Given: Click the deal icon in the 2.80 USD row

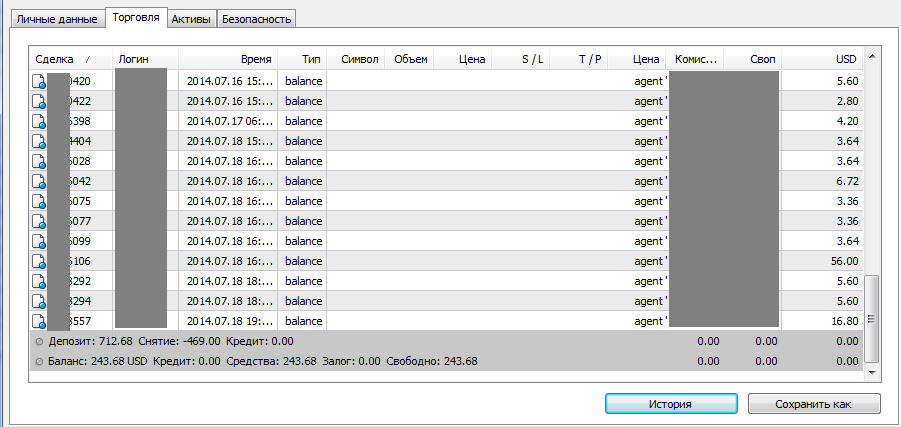Looking at the screenshot, I should coord(39,101).
